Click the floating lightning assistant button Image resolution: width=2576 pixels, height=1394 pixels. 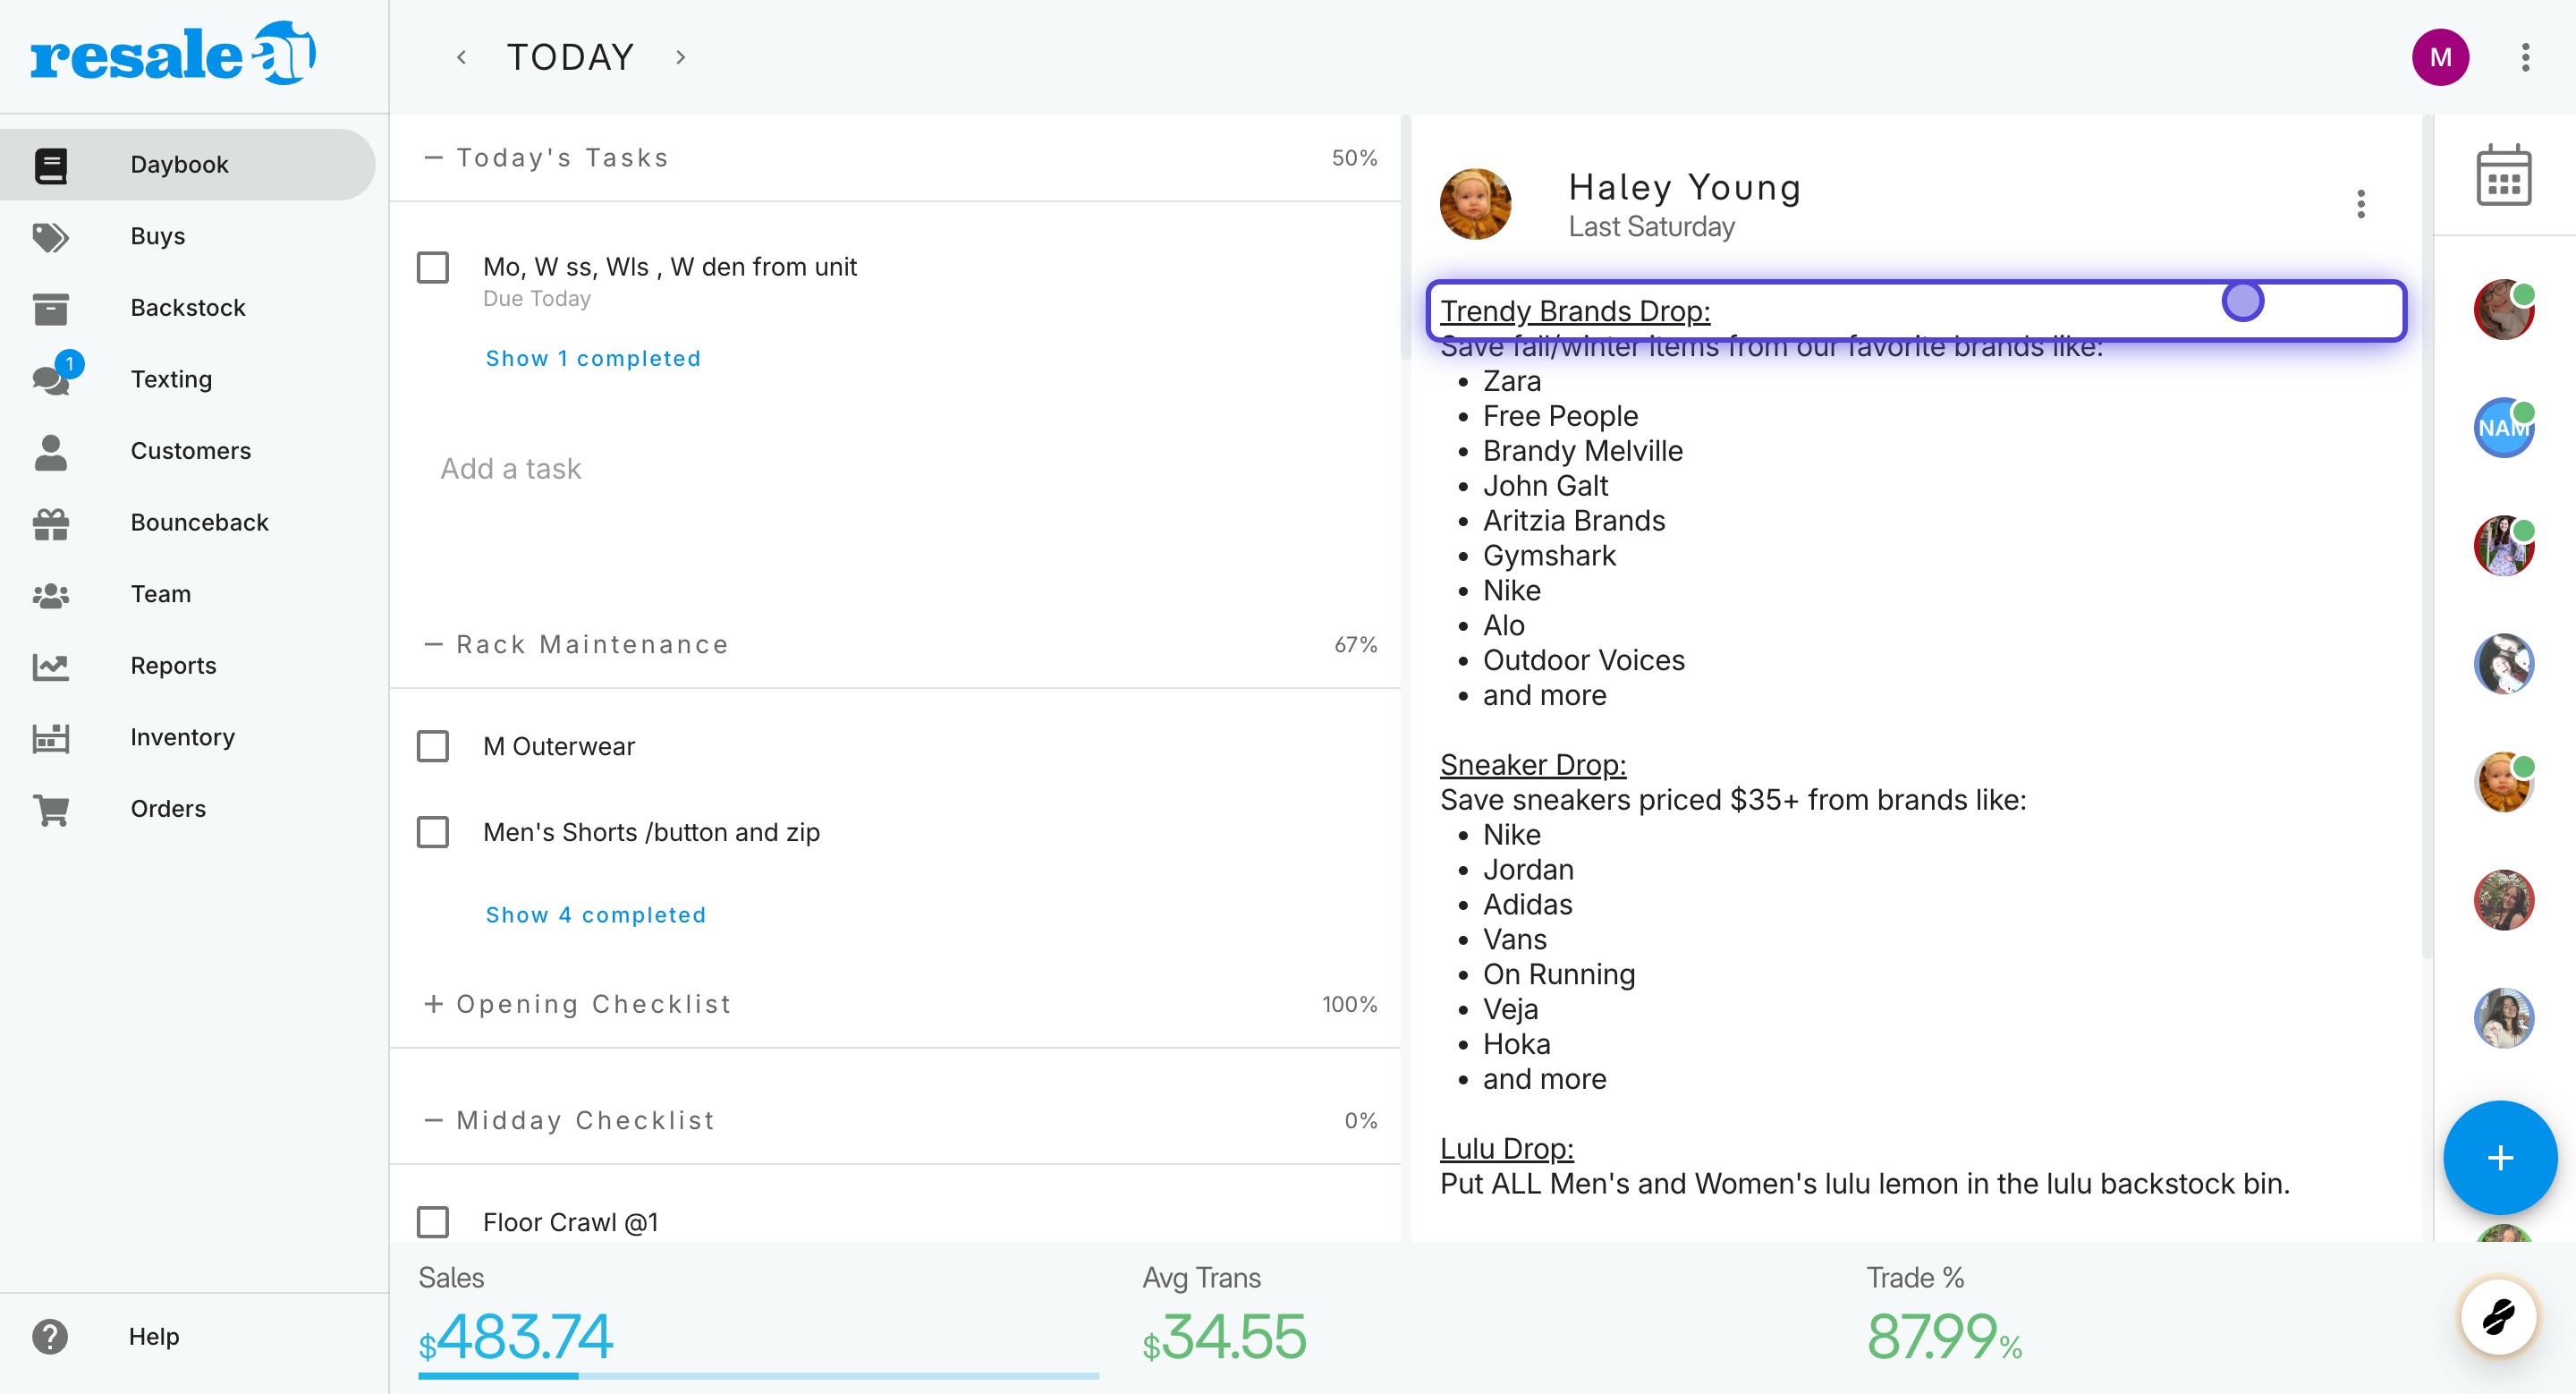[x=2498, y=1316]
